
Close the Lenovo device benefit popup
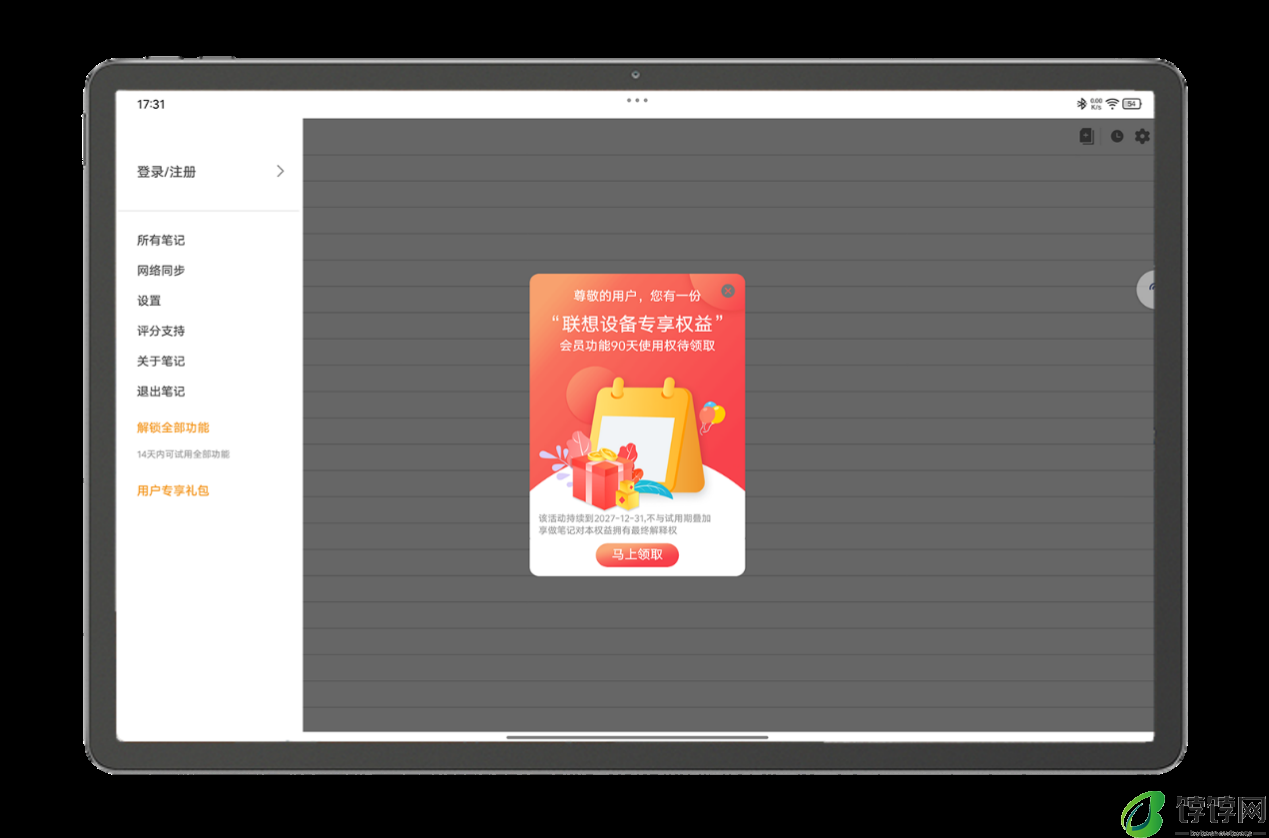(x=728, y=291)
